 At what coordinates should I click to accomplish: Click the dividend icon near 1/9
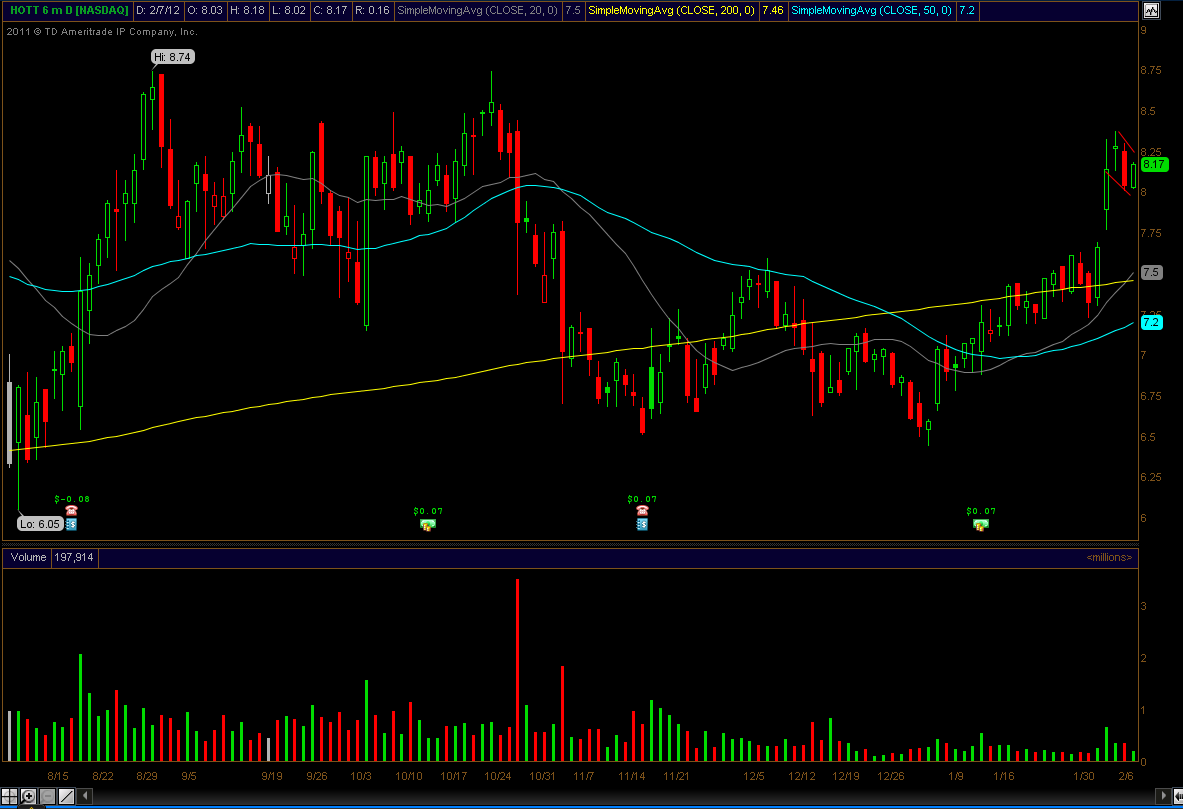(981, 524)
